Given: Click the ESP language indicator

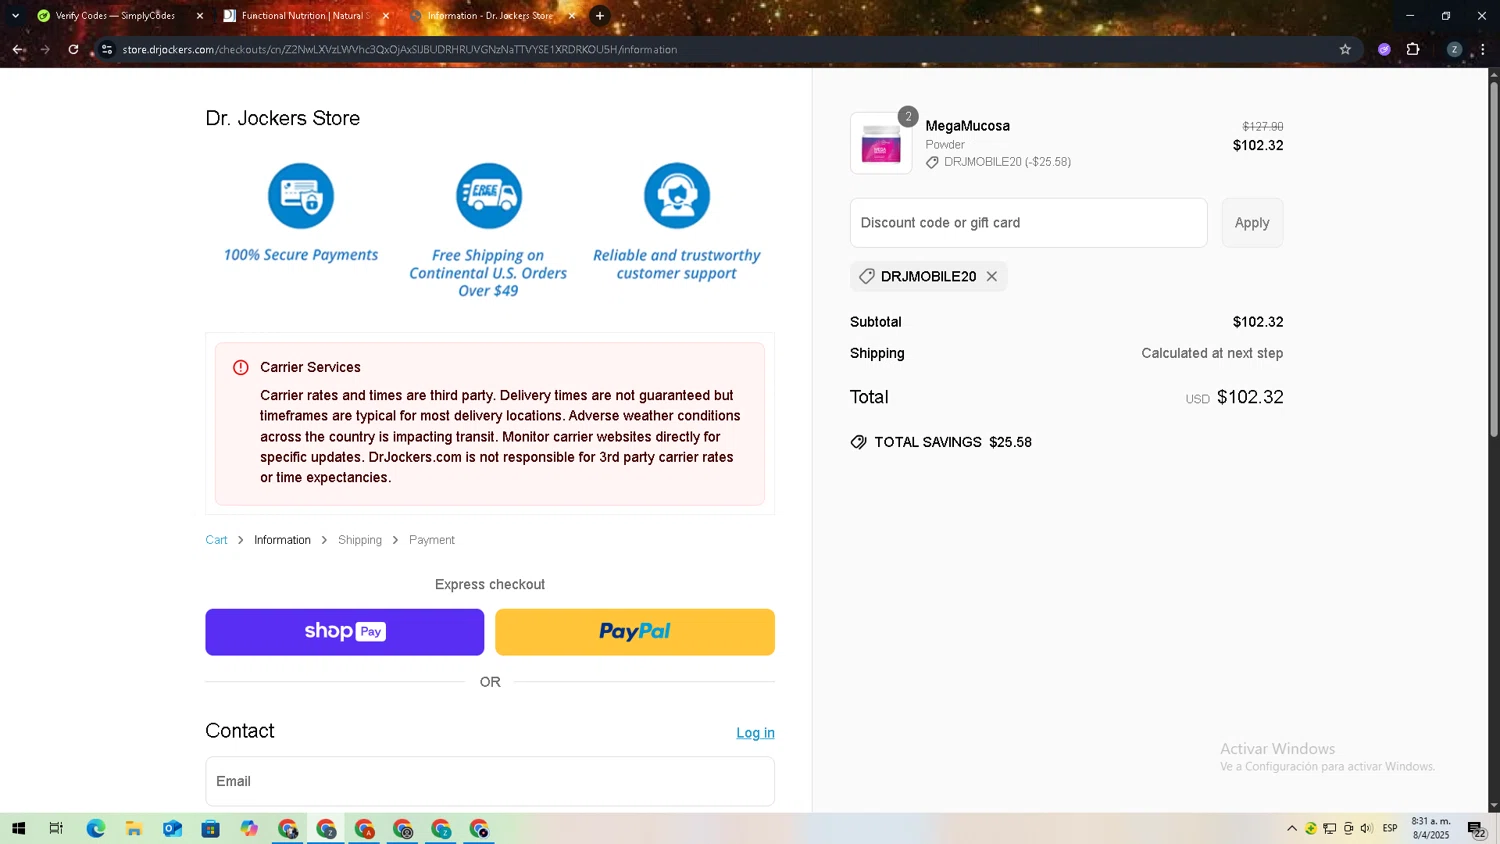Looking at the screenshot, I should 1390,828.
